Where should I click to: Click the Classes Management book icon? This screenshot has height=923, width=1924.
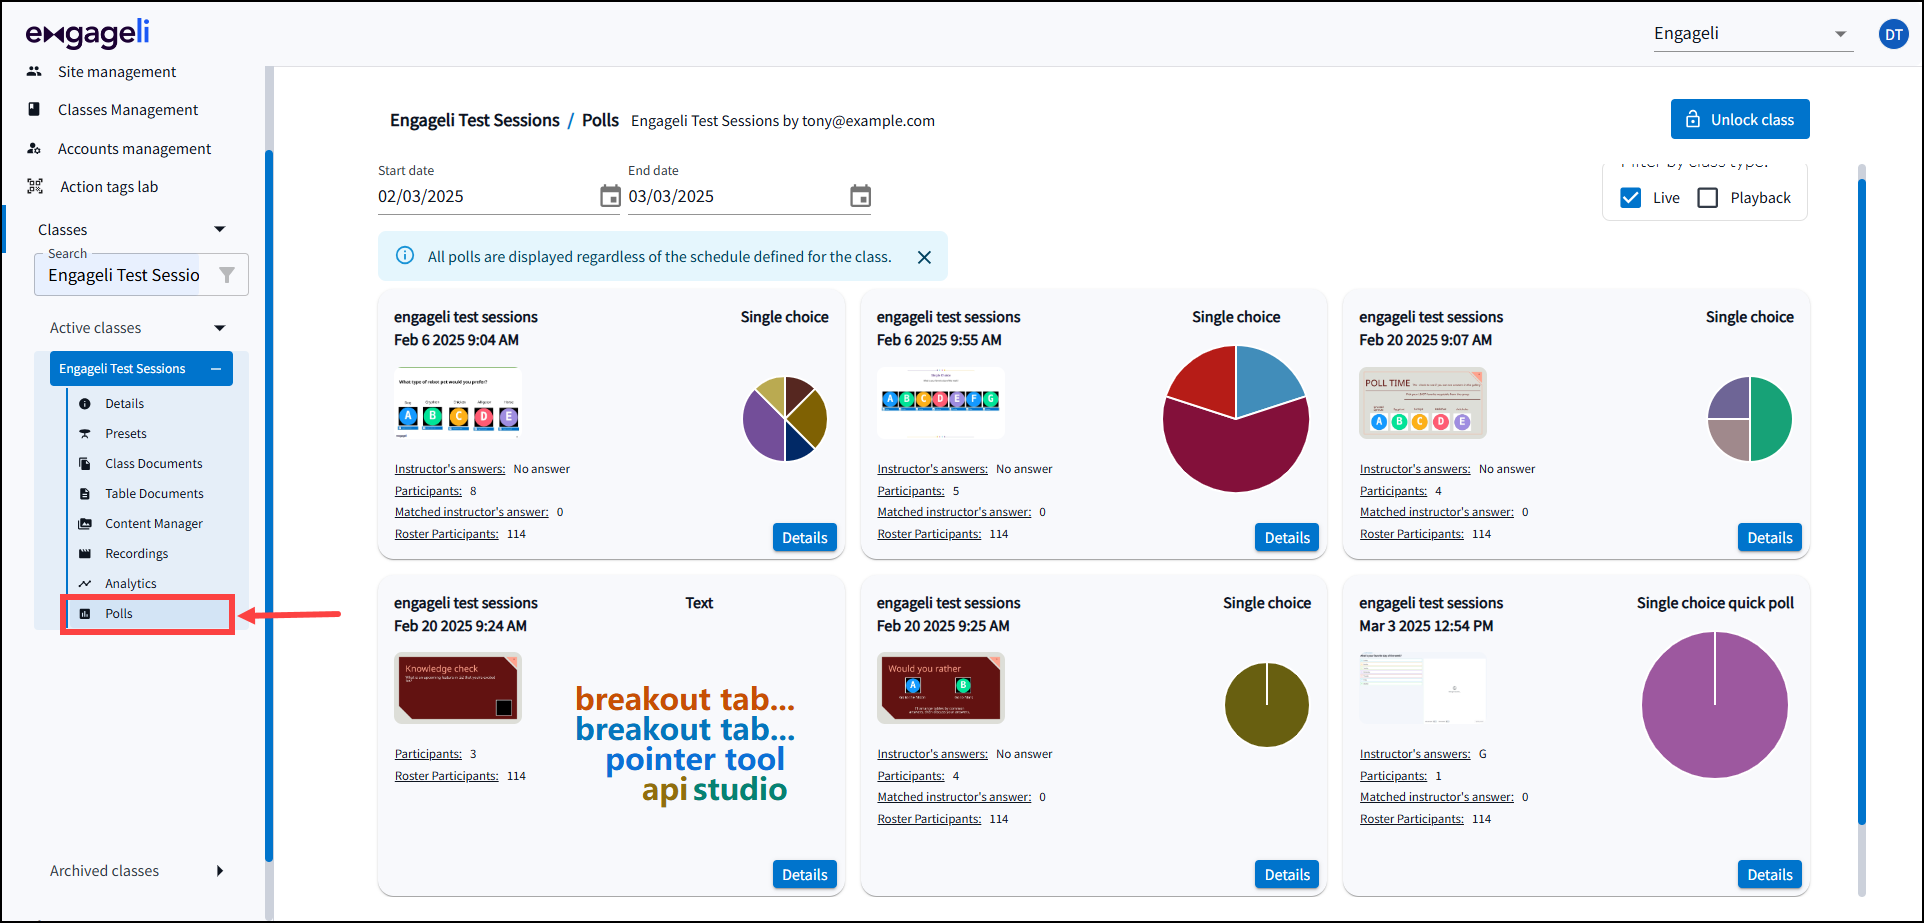[x=34, y=109]
